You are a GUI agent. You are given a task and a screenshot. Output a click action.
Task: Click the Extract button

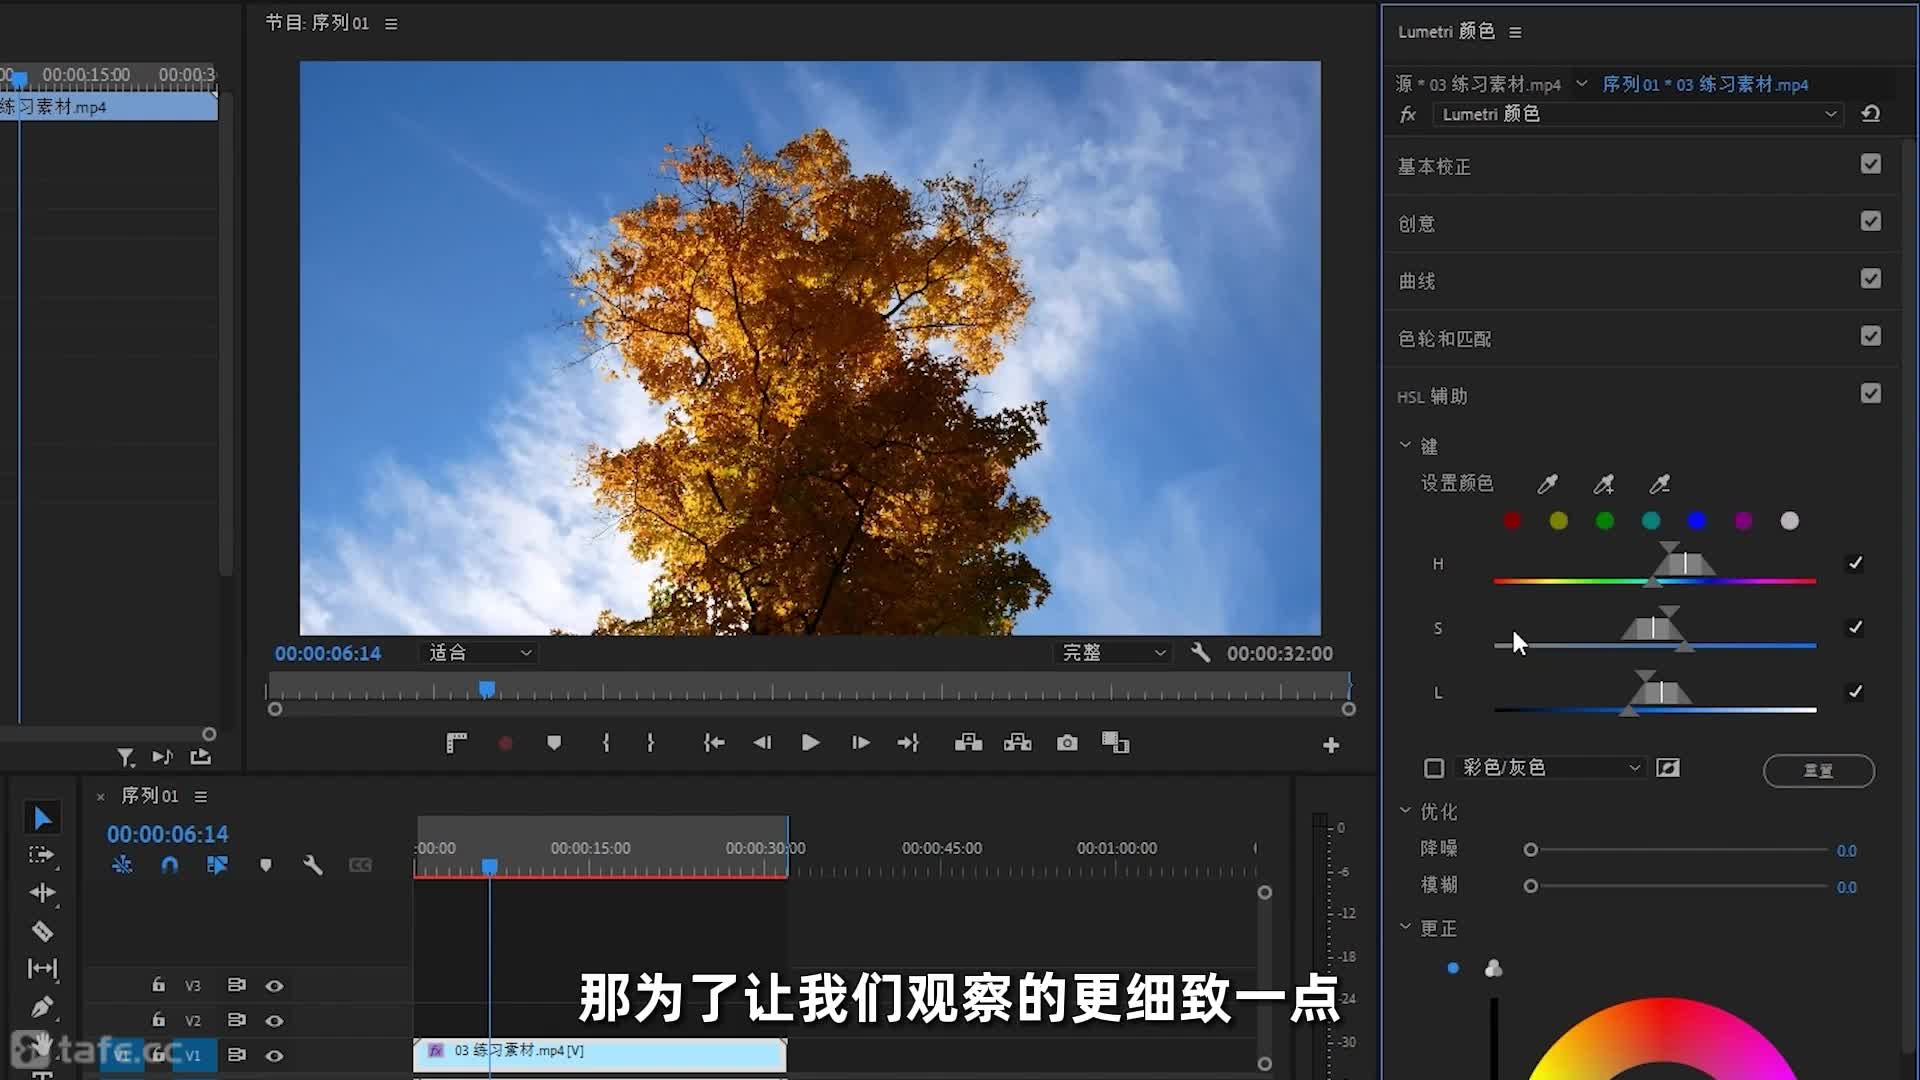(x=1017, y=743)
